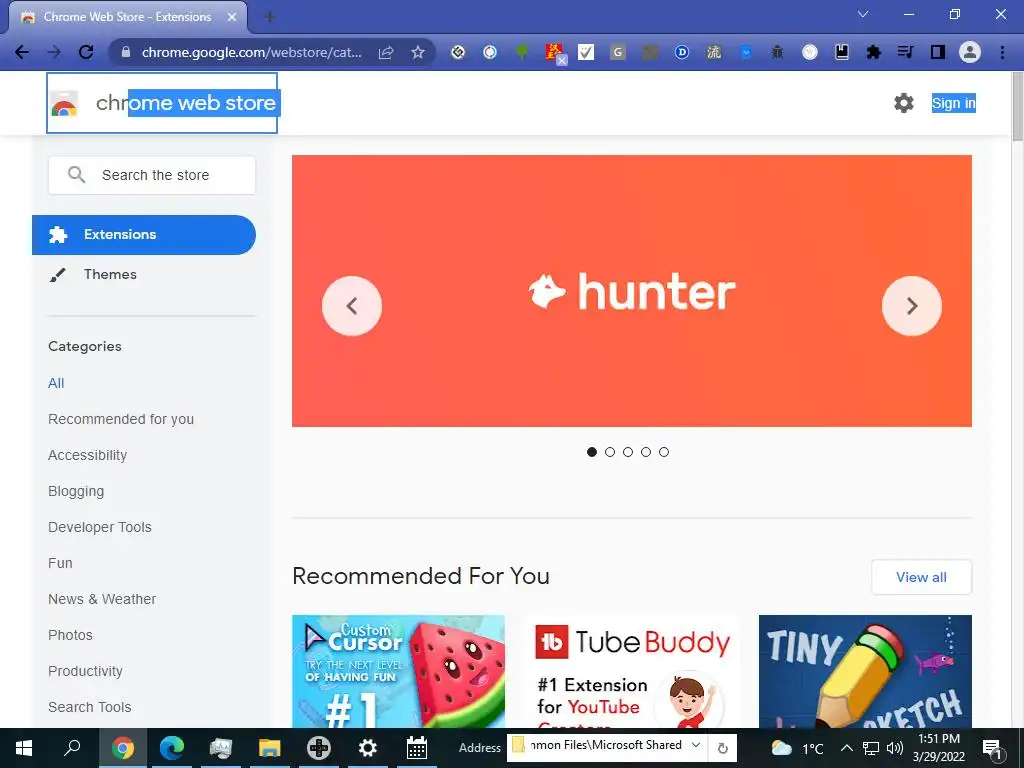Open the TubeBuddy extension card

632,671
